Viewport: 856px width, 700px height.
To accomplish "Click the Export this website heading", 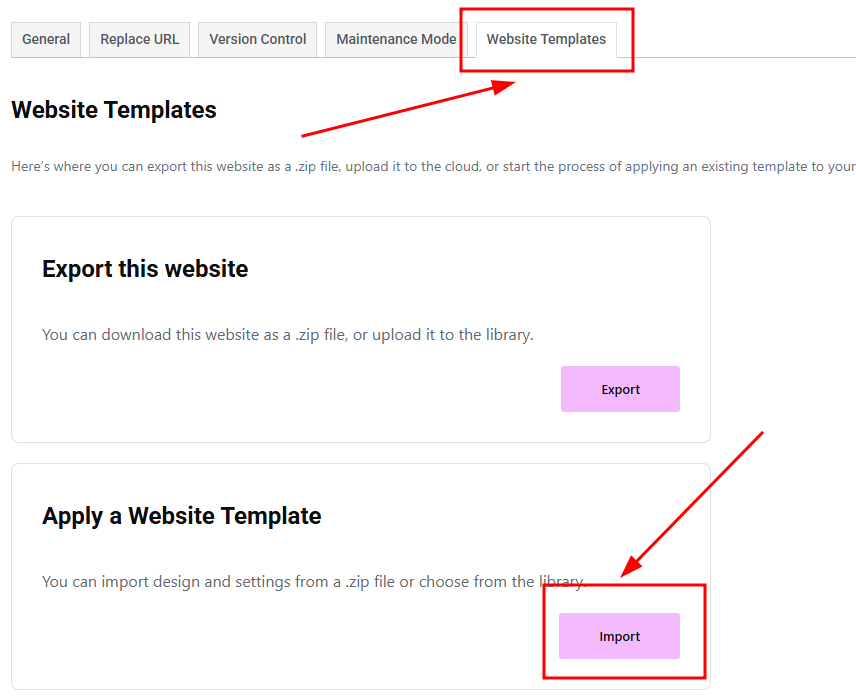I will pyautogui.click(x=145, y=269).
